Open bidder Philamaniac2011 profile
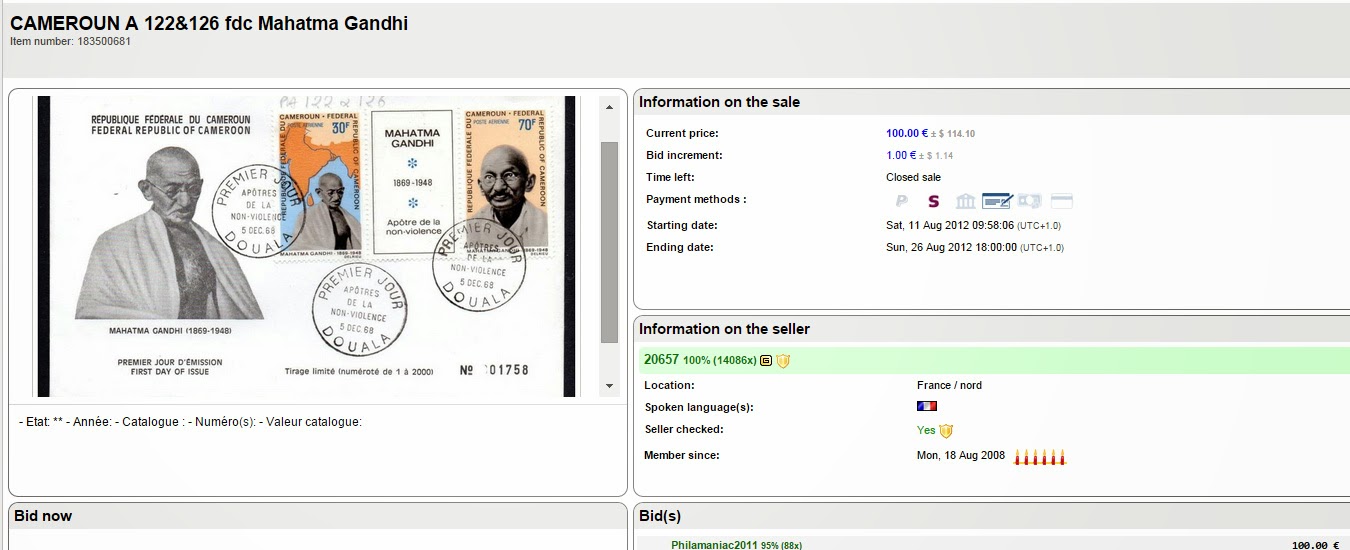Screen dimensions: 1350x550 coord(714,545)
